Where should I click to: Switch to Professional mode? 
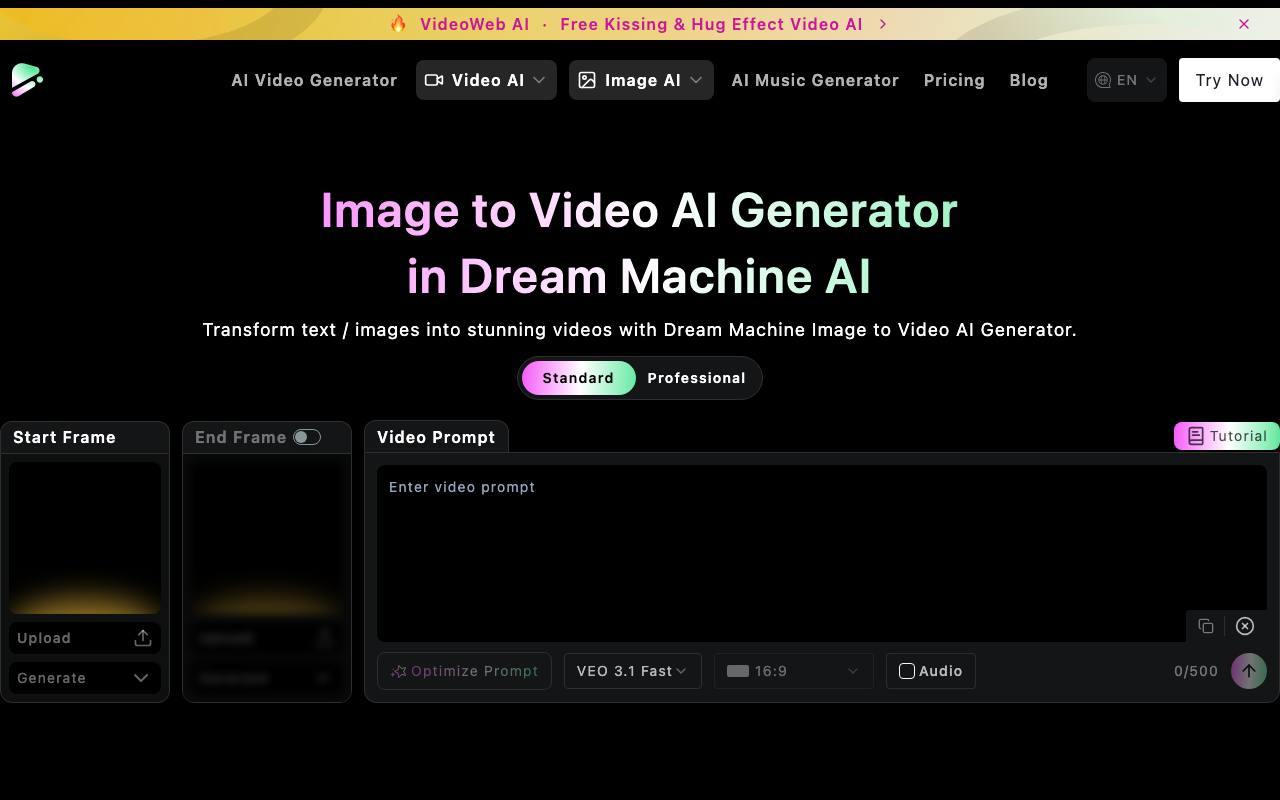(696, 378)
